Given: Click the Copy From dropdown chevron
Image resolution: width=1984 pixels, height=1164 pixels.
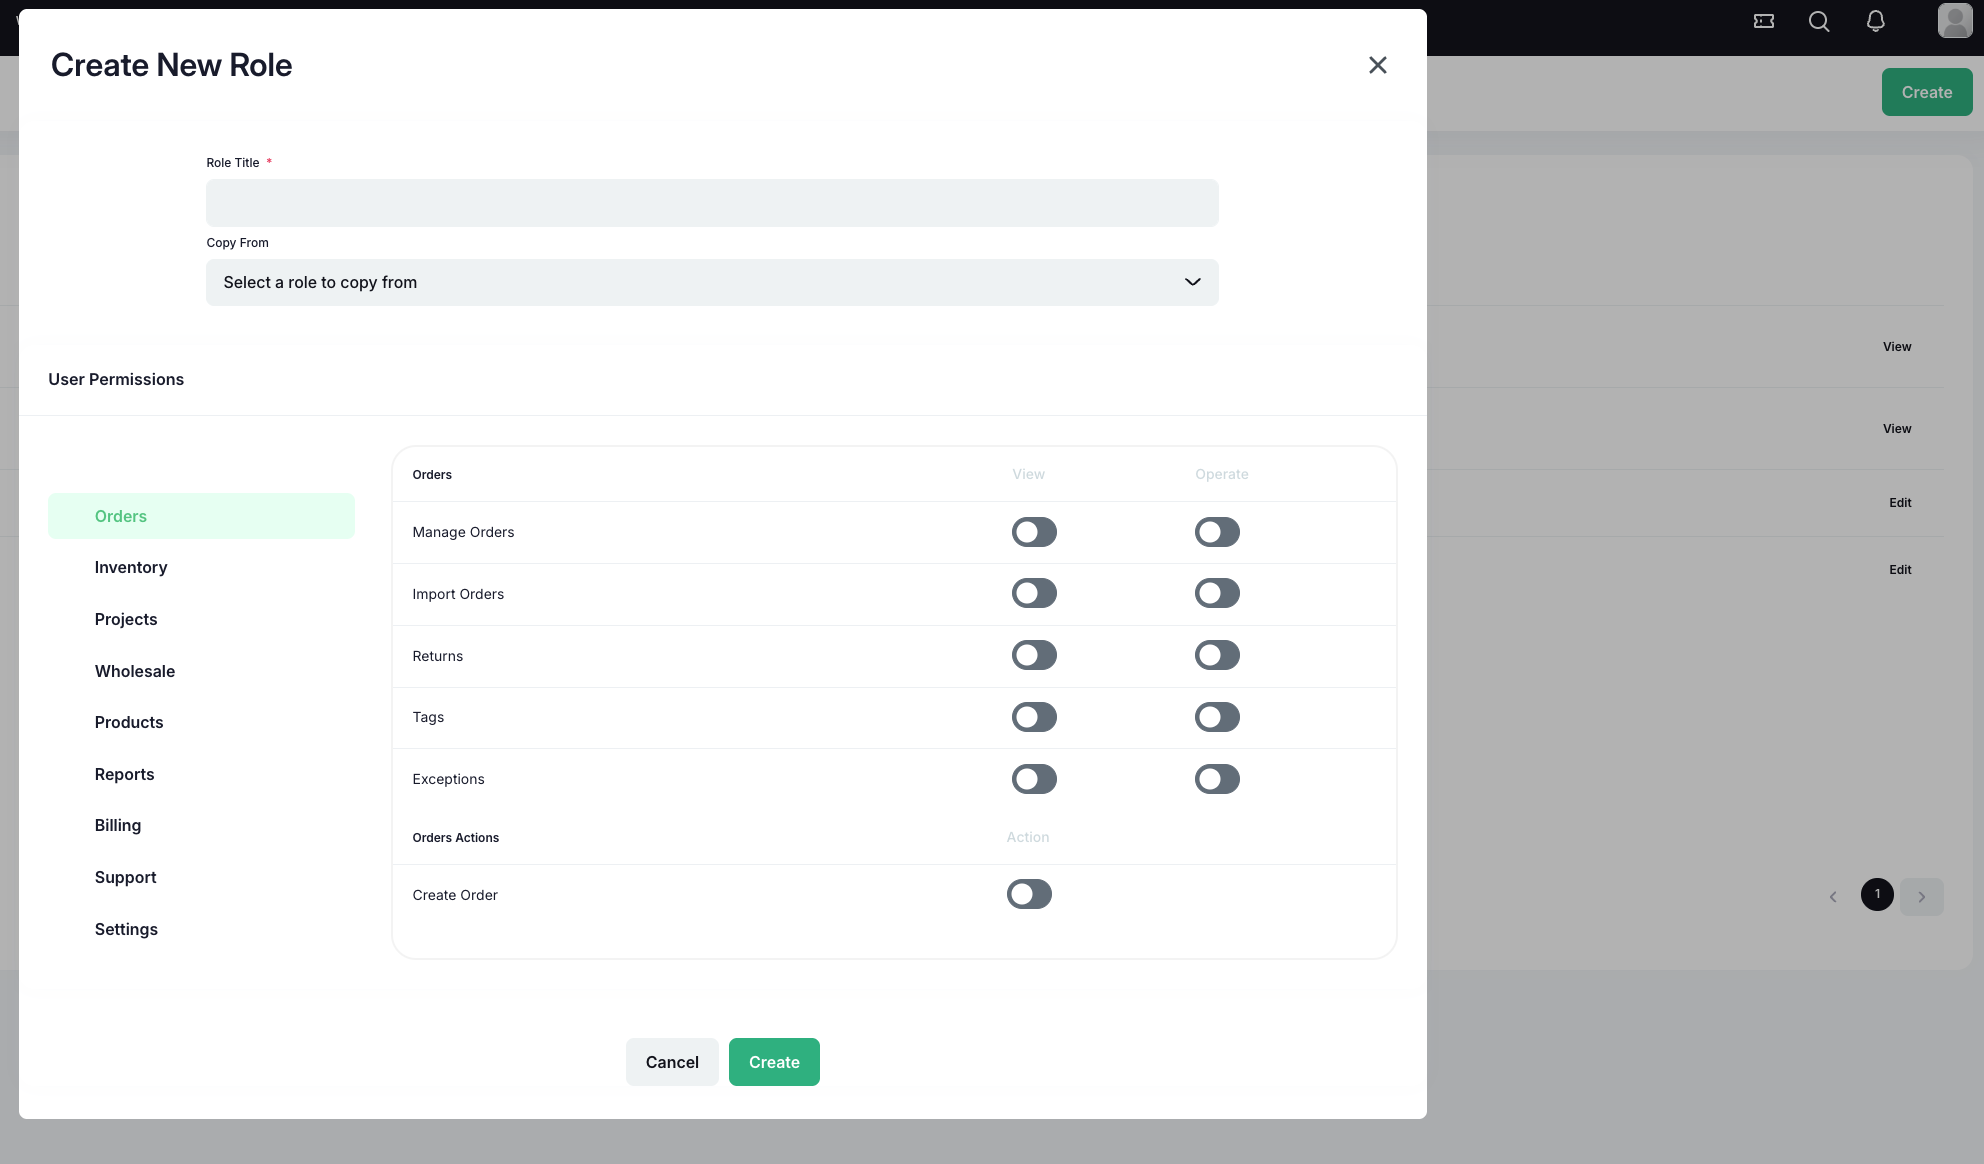Looking at the screenshot, I should tap(1192, 283).
